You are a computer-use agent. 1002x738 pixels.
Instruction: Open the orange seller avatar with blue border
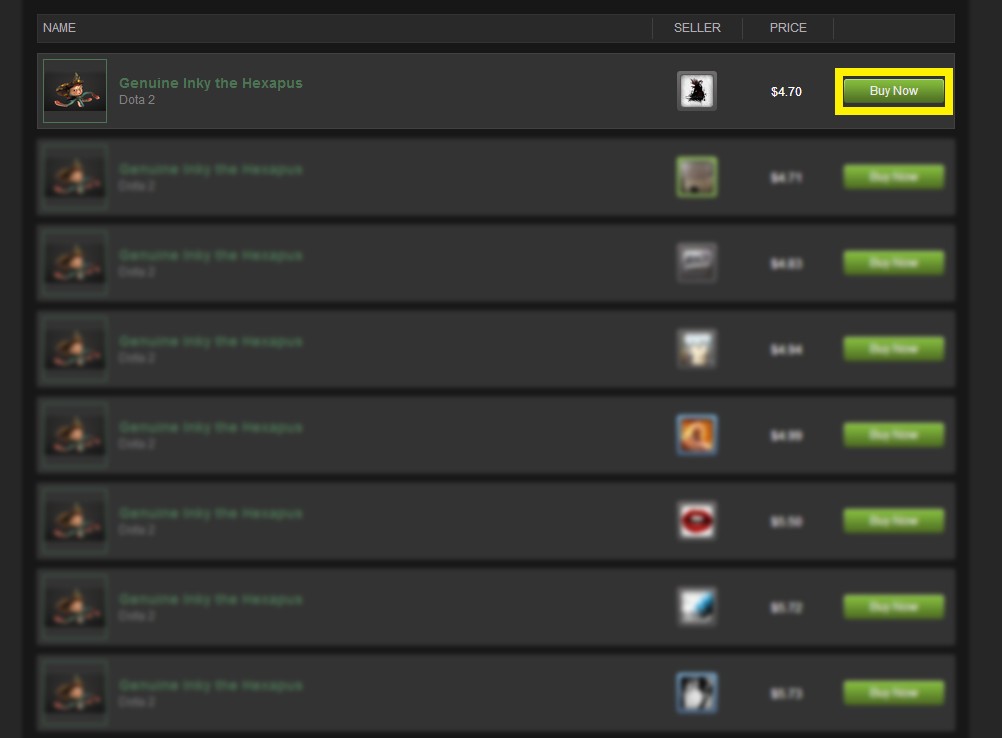pos(697,435)
